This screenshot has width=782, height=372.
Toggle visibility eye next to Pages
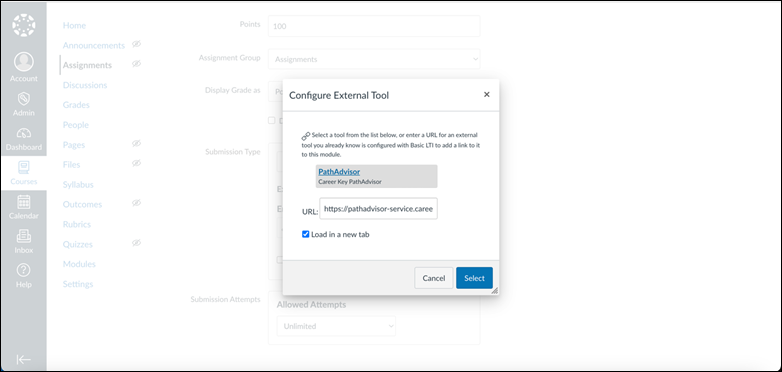137,144
